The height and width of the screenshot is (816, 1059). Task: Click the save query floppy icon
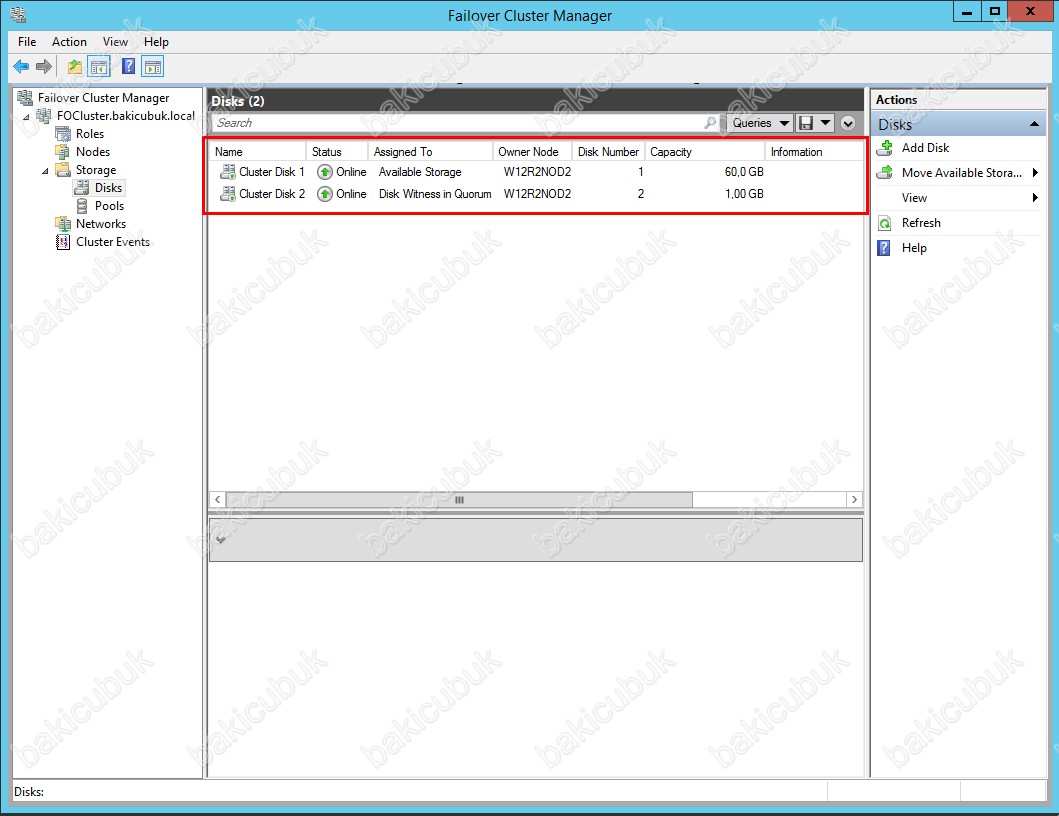(806, 123)
